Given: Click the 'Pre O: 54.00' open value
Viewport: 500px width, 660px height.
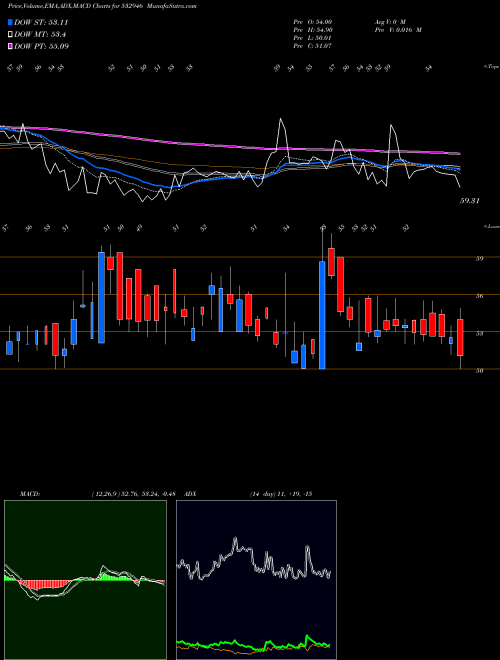Looking at the screenshot, I should (x=313, y=21).
